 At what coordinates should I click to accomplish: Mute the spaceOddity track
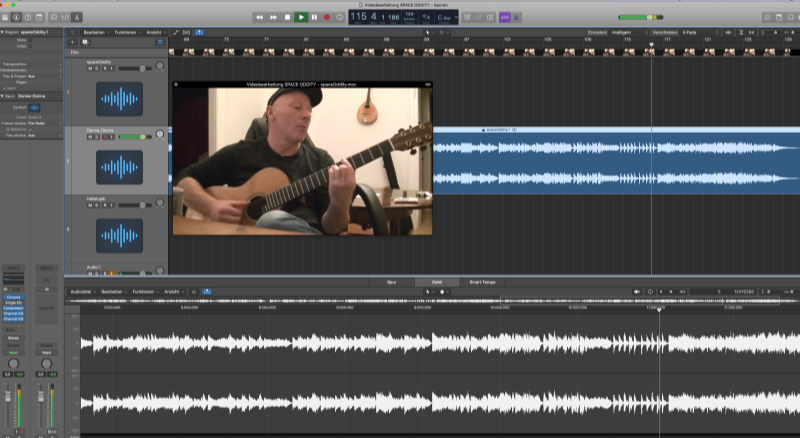pyautogui.click(x=90, y=68)
